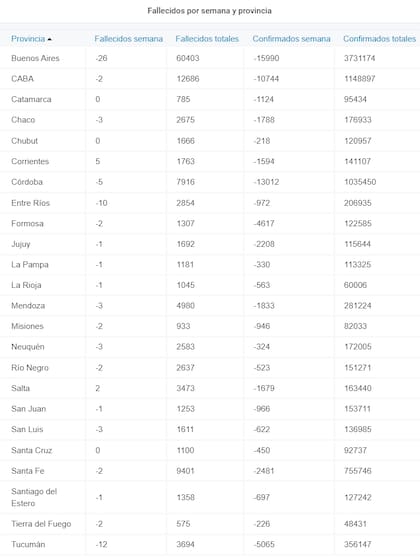The width and height of the screenshot is (420, 558).
Task: Click the Tucumán province name
Action: pyautogui.click(x=28, y=544)
